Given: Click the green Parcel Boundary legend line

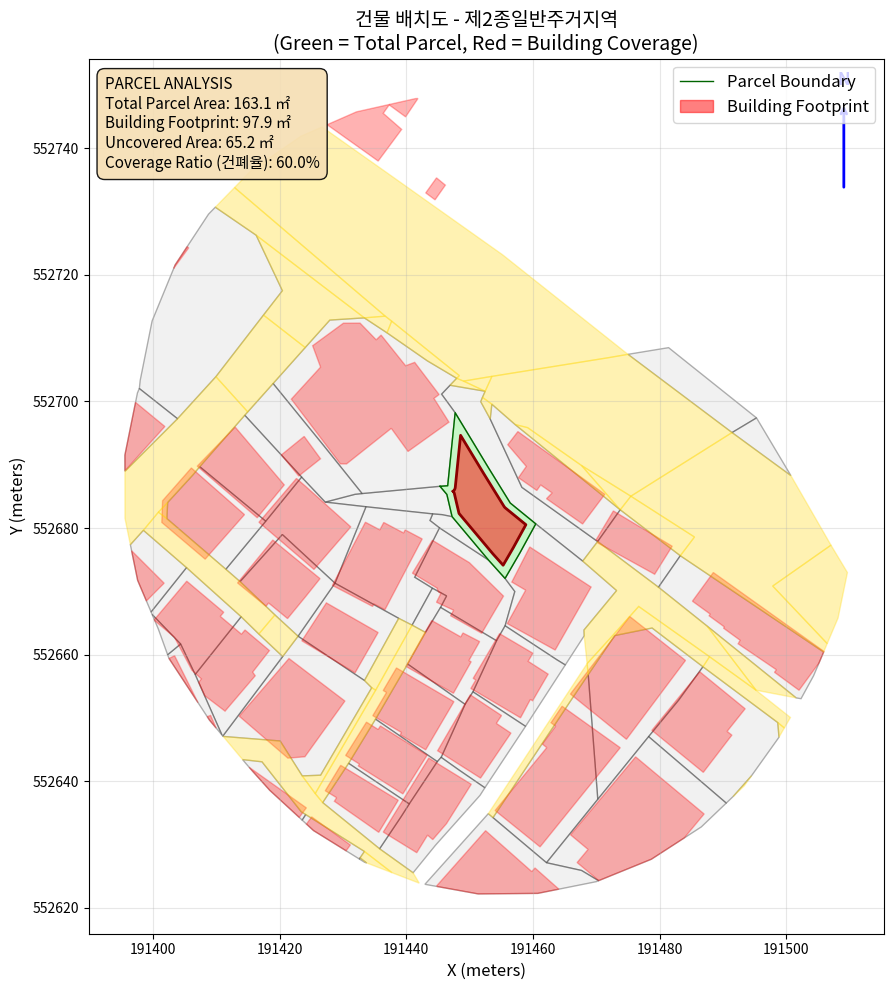Looking at the screenshot, I should tap(696, 81).
